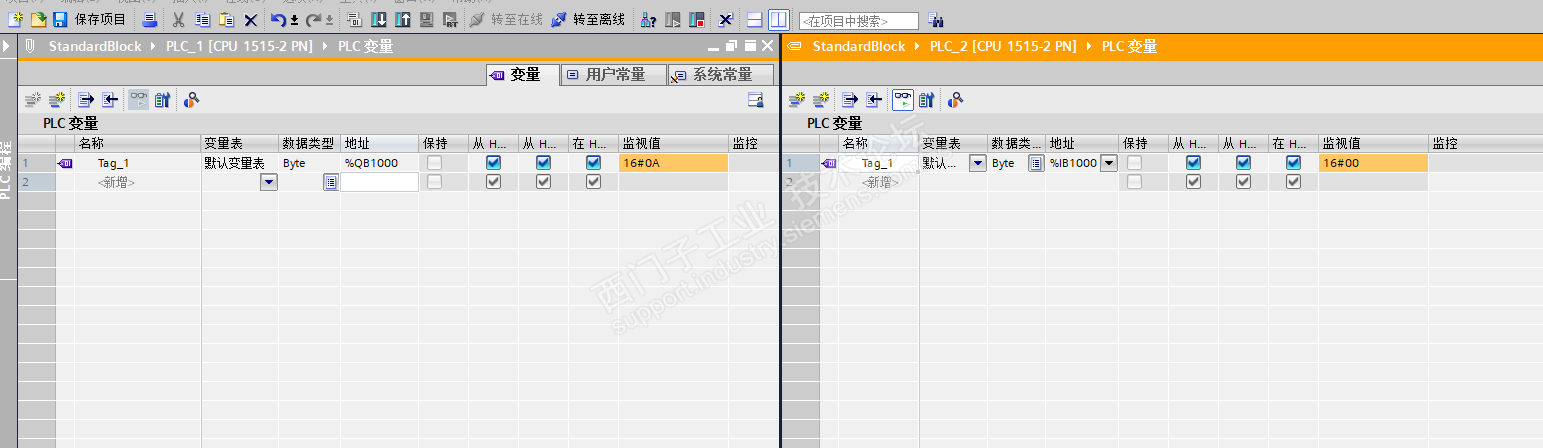Click insert row icon in PLC_1 toolbar

coord(34,99)
